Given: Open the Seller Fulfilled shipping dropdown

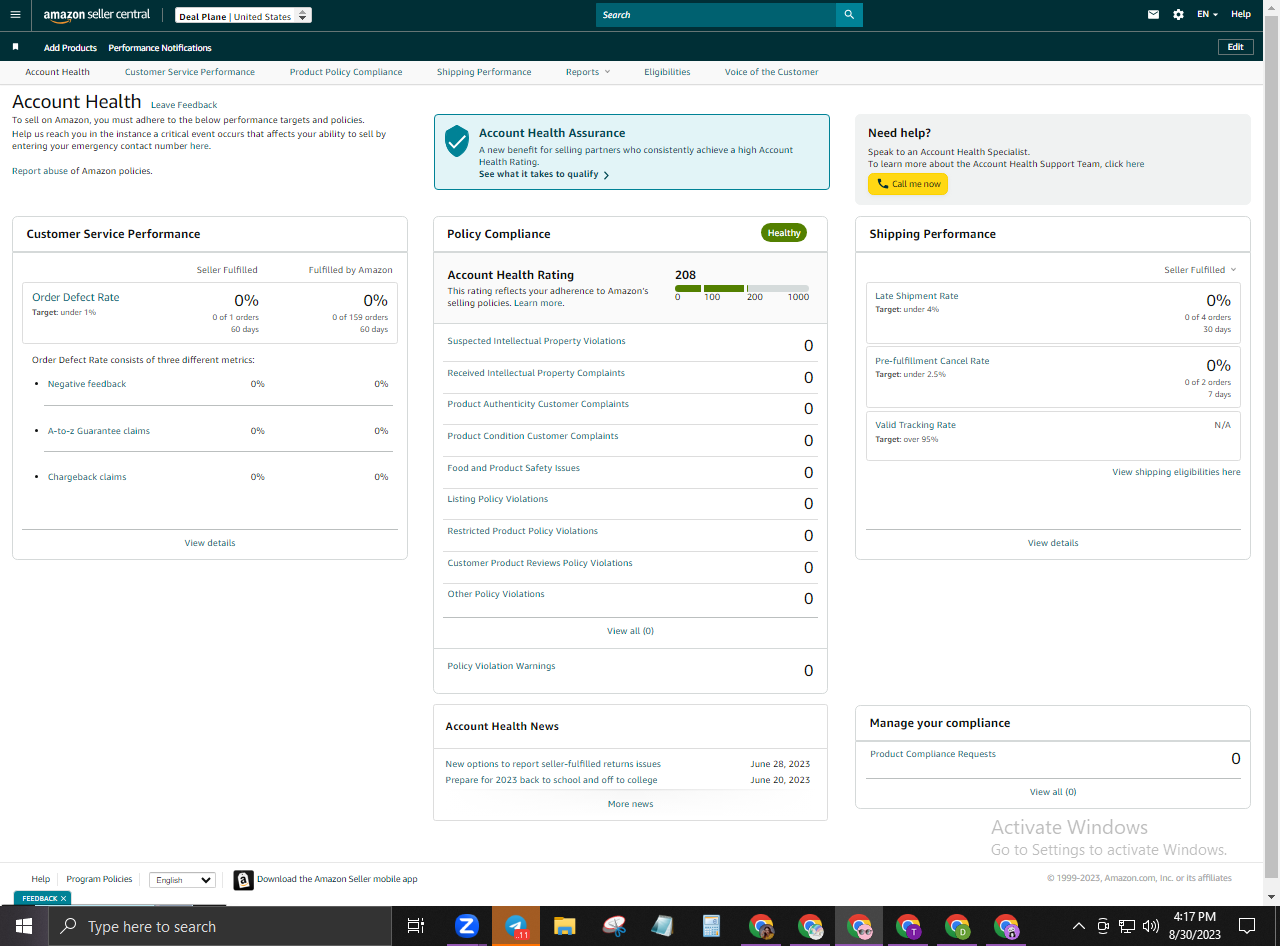Looking at the screenshot, I should click(x=1200, y=270).
